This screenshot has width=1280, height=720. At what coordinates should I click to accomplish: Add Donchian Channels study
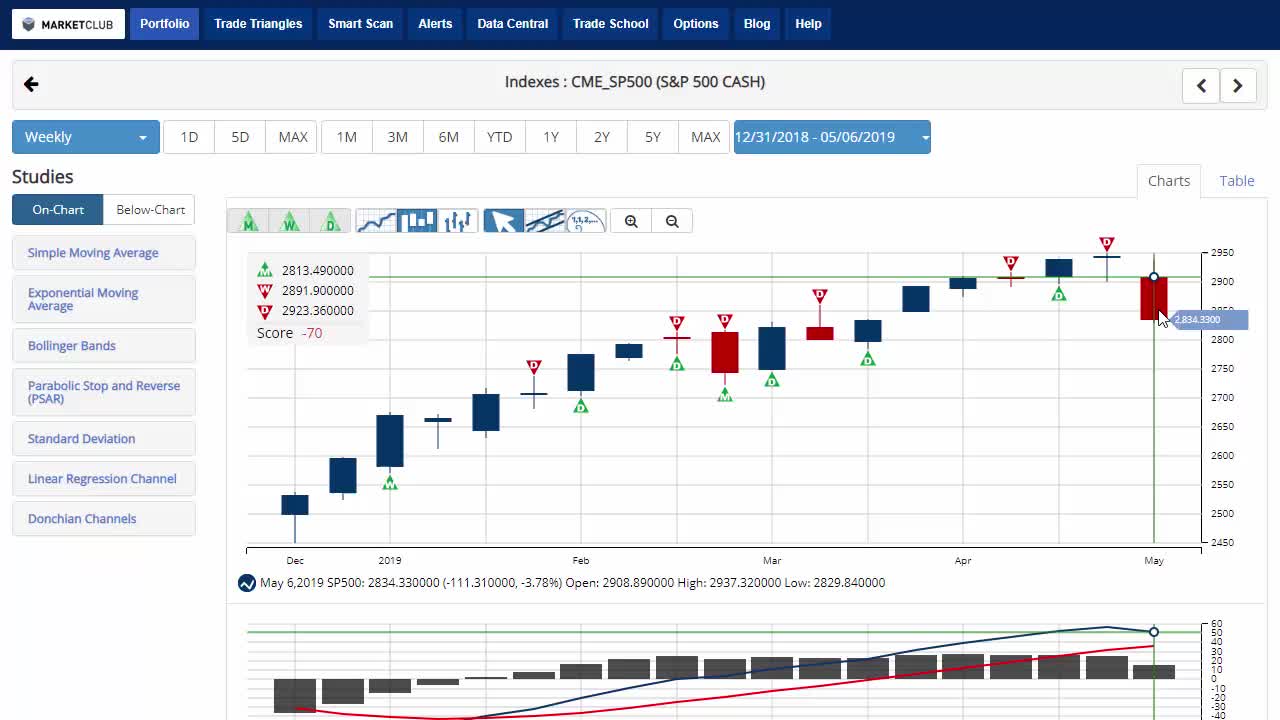[x=104, y=519]
